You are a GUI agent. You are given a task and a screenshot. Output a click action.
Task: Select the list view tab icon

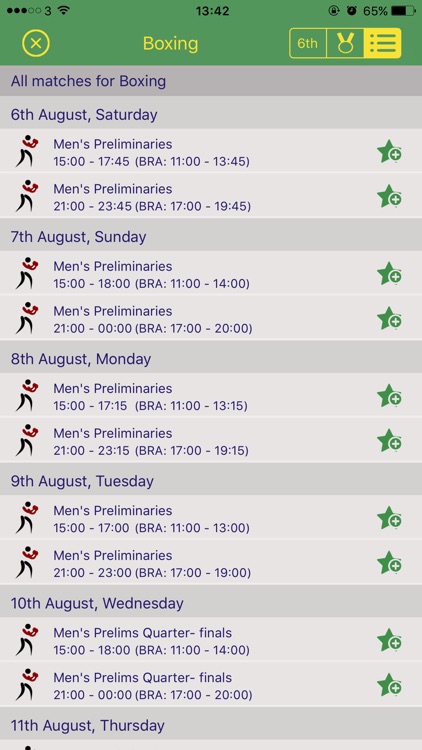point(382,44)
